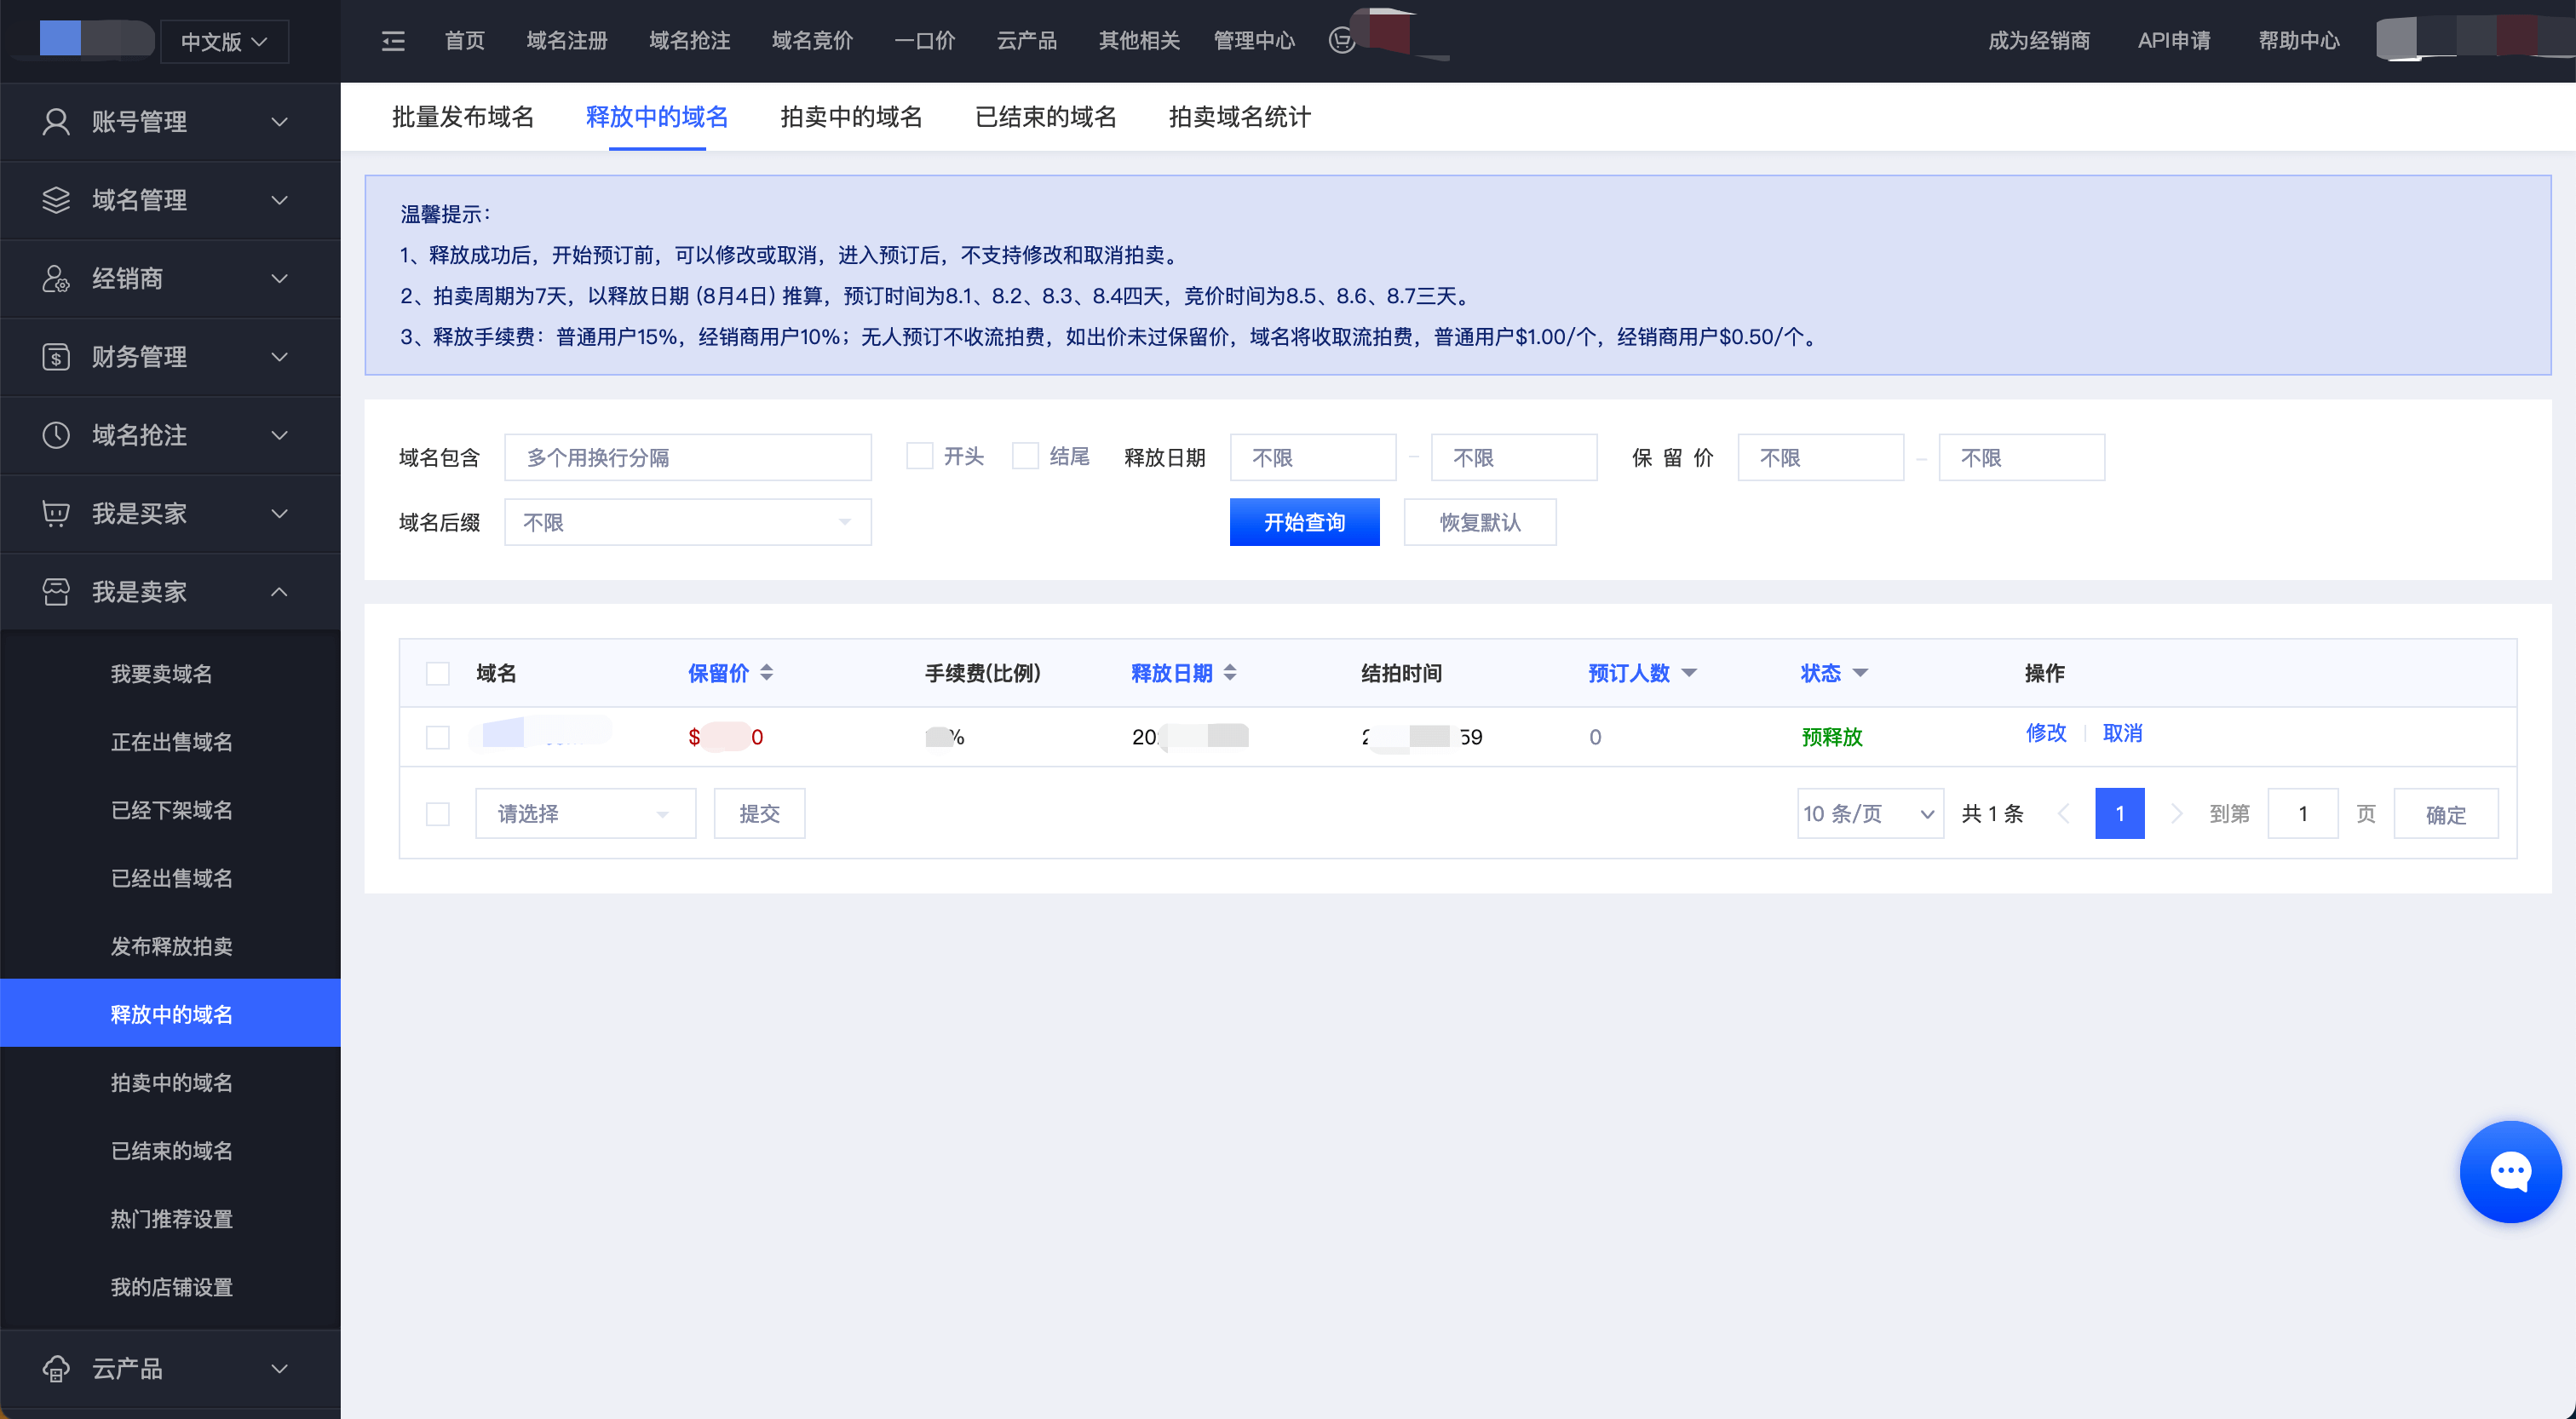Click the 开始查询 button
The width and height of the screenshot is (2576, 1419).
(1304, 522)
